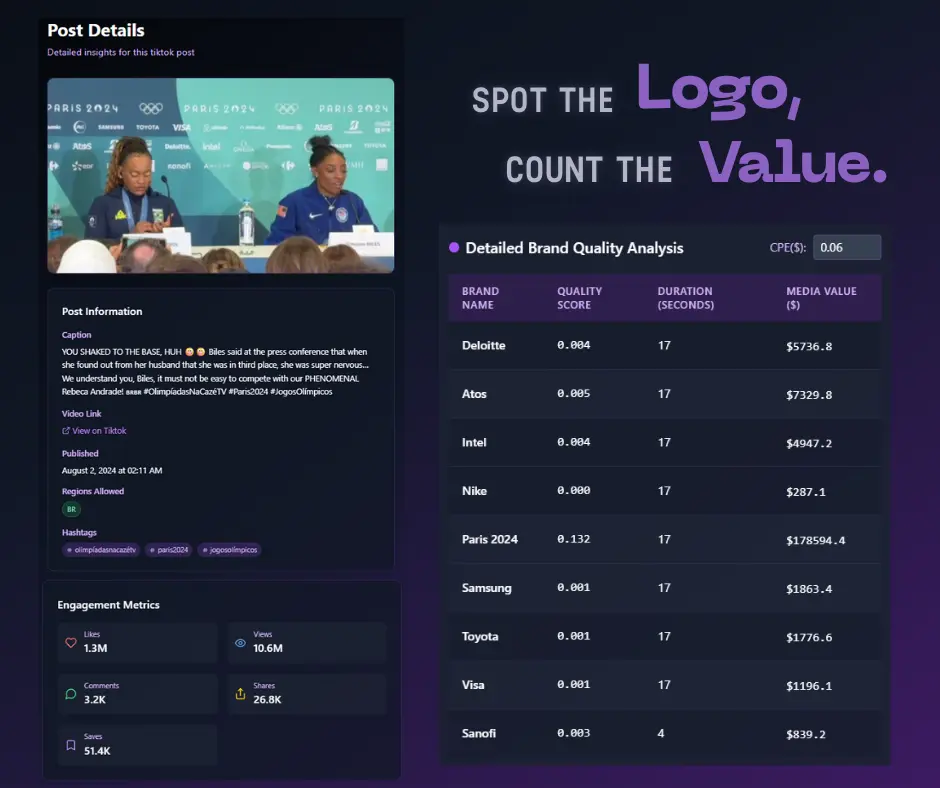Click the paris2024 hashtag chip

pyautogui.click(x=168, y=549)
